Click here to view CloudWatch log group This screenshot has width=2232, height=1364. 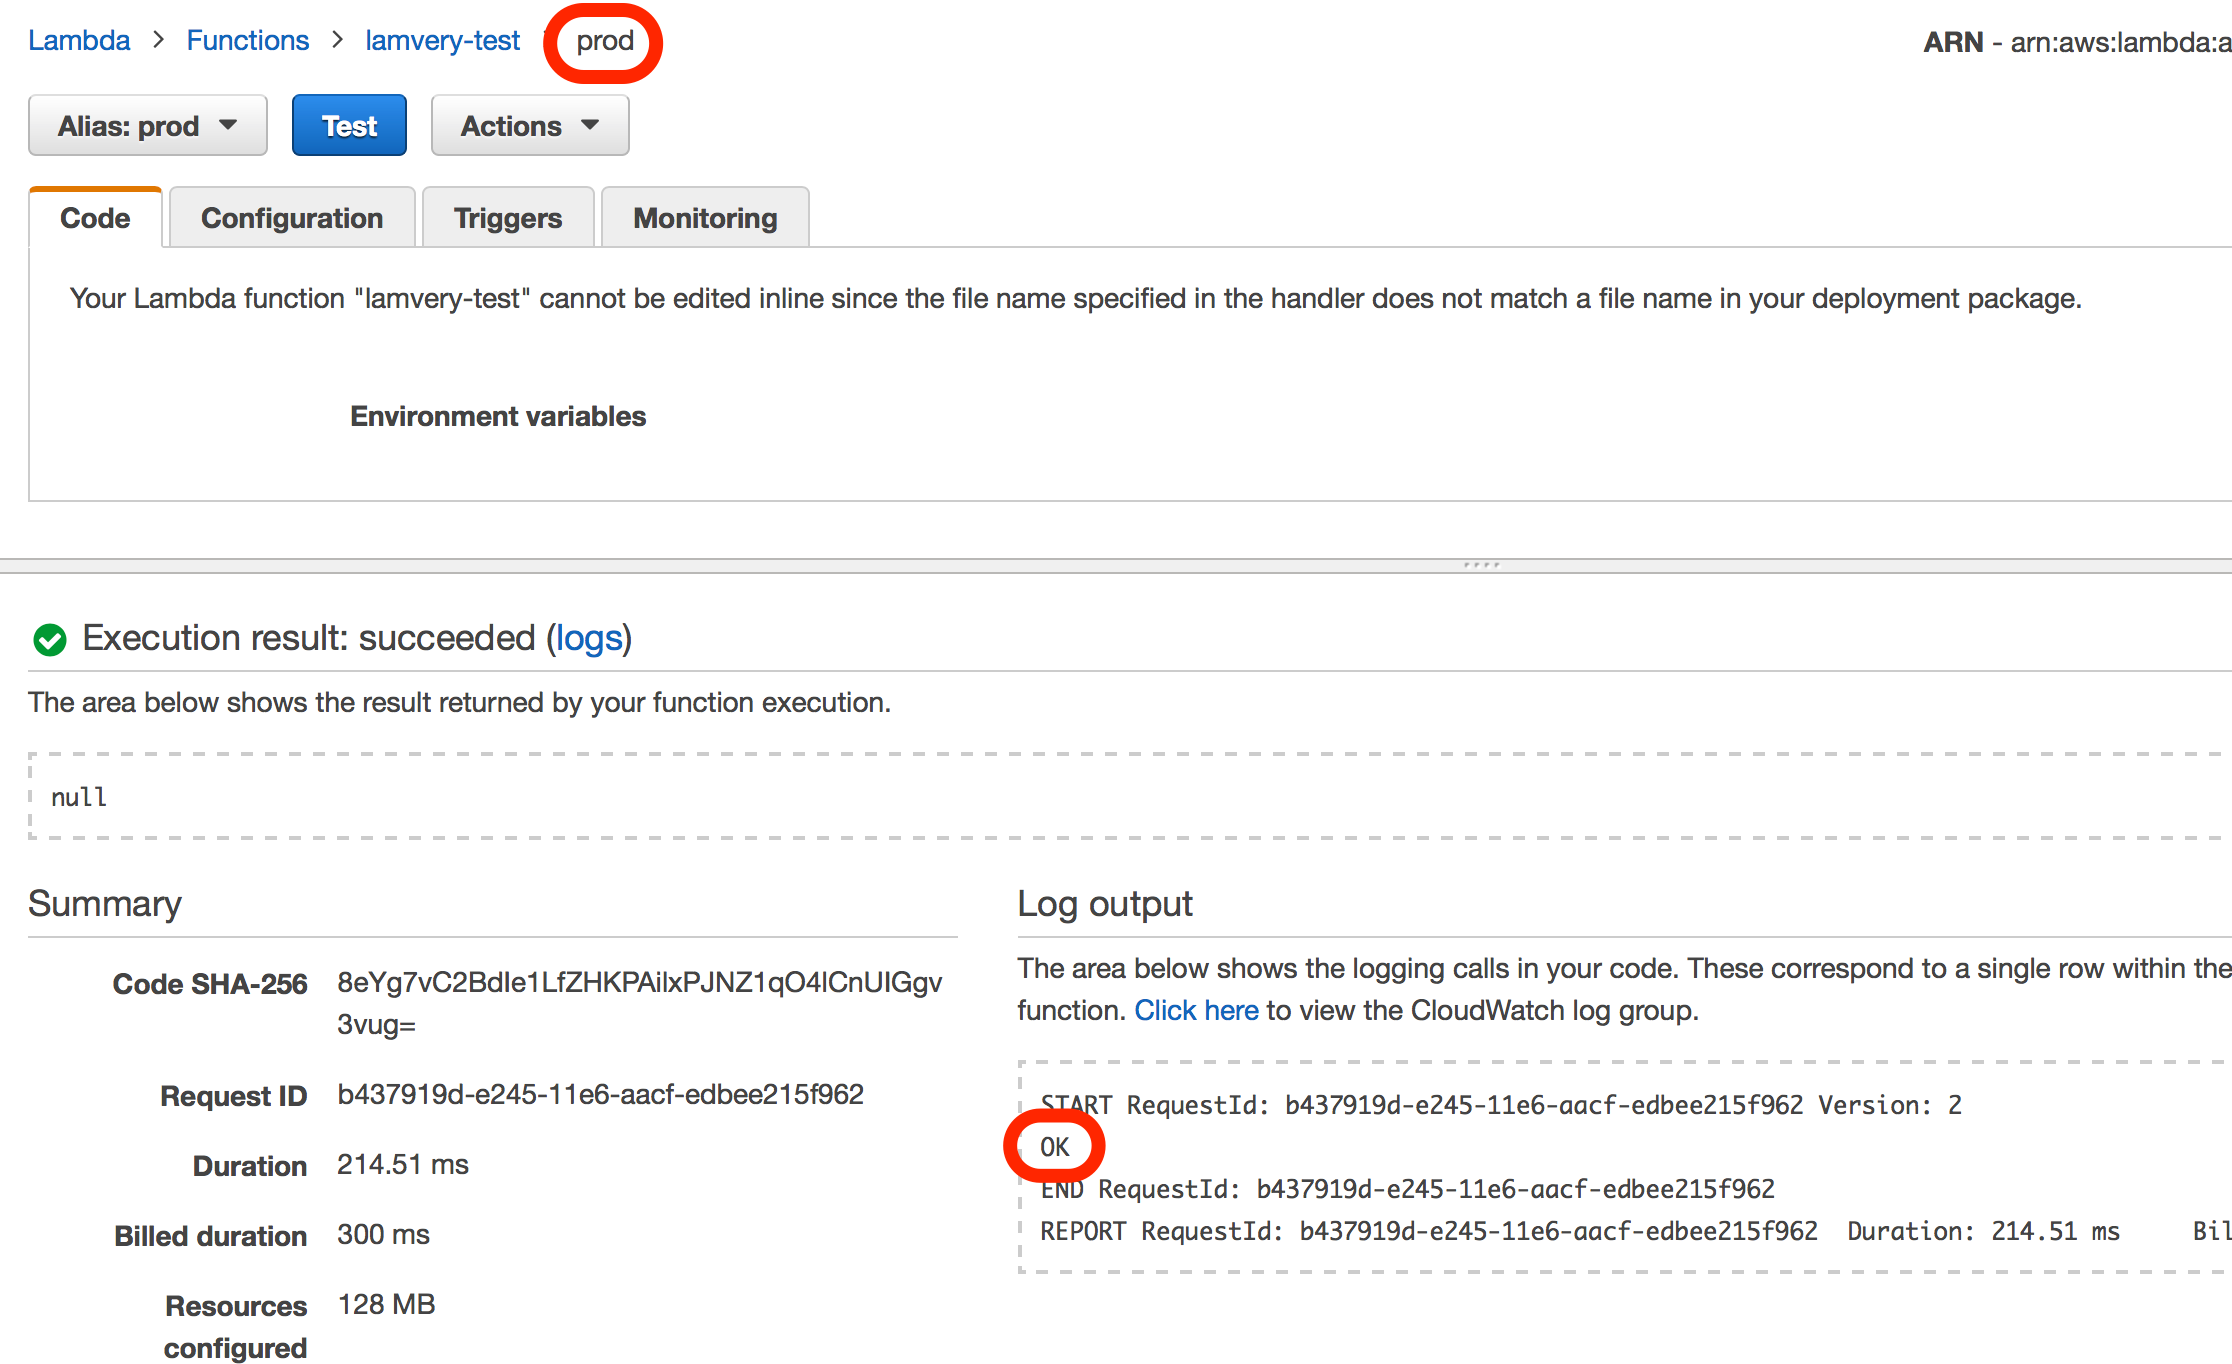[x=1195, y=1010]
